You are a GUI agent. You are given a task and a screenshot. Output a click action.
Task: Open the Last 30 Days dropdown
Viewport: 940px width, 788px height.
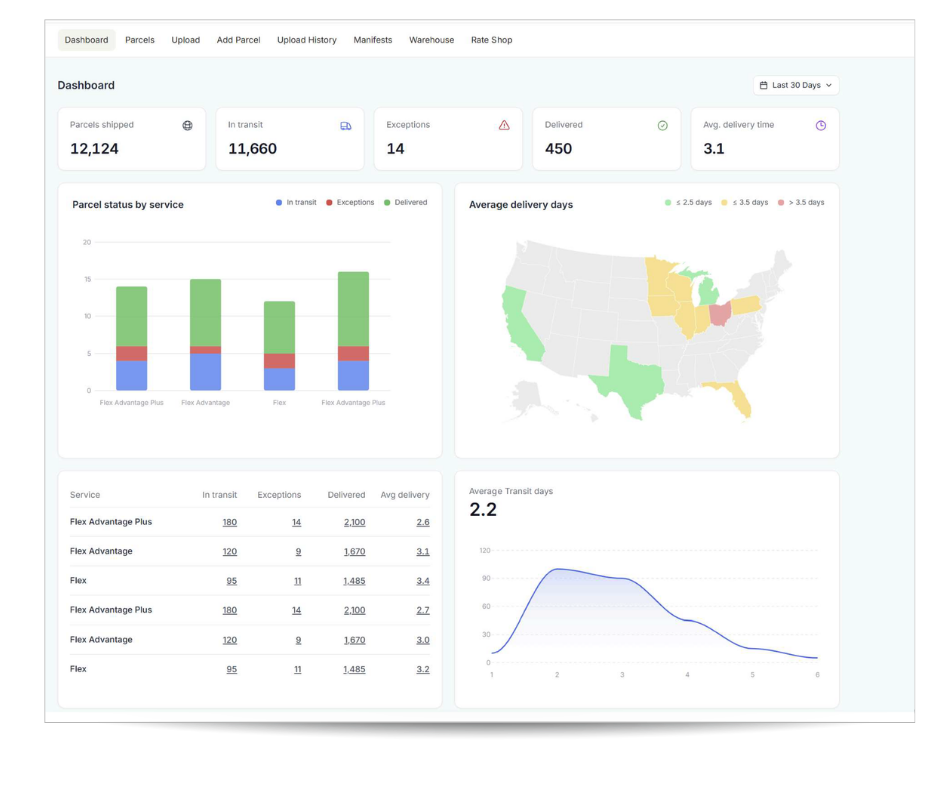pos(796,86)
